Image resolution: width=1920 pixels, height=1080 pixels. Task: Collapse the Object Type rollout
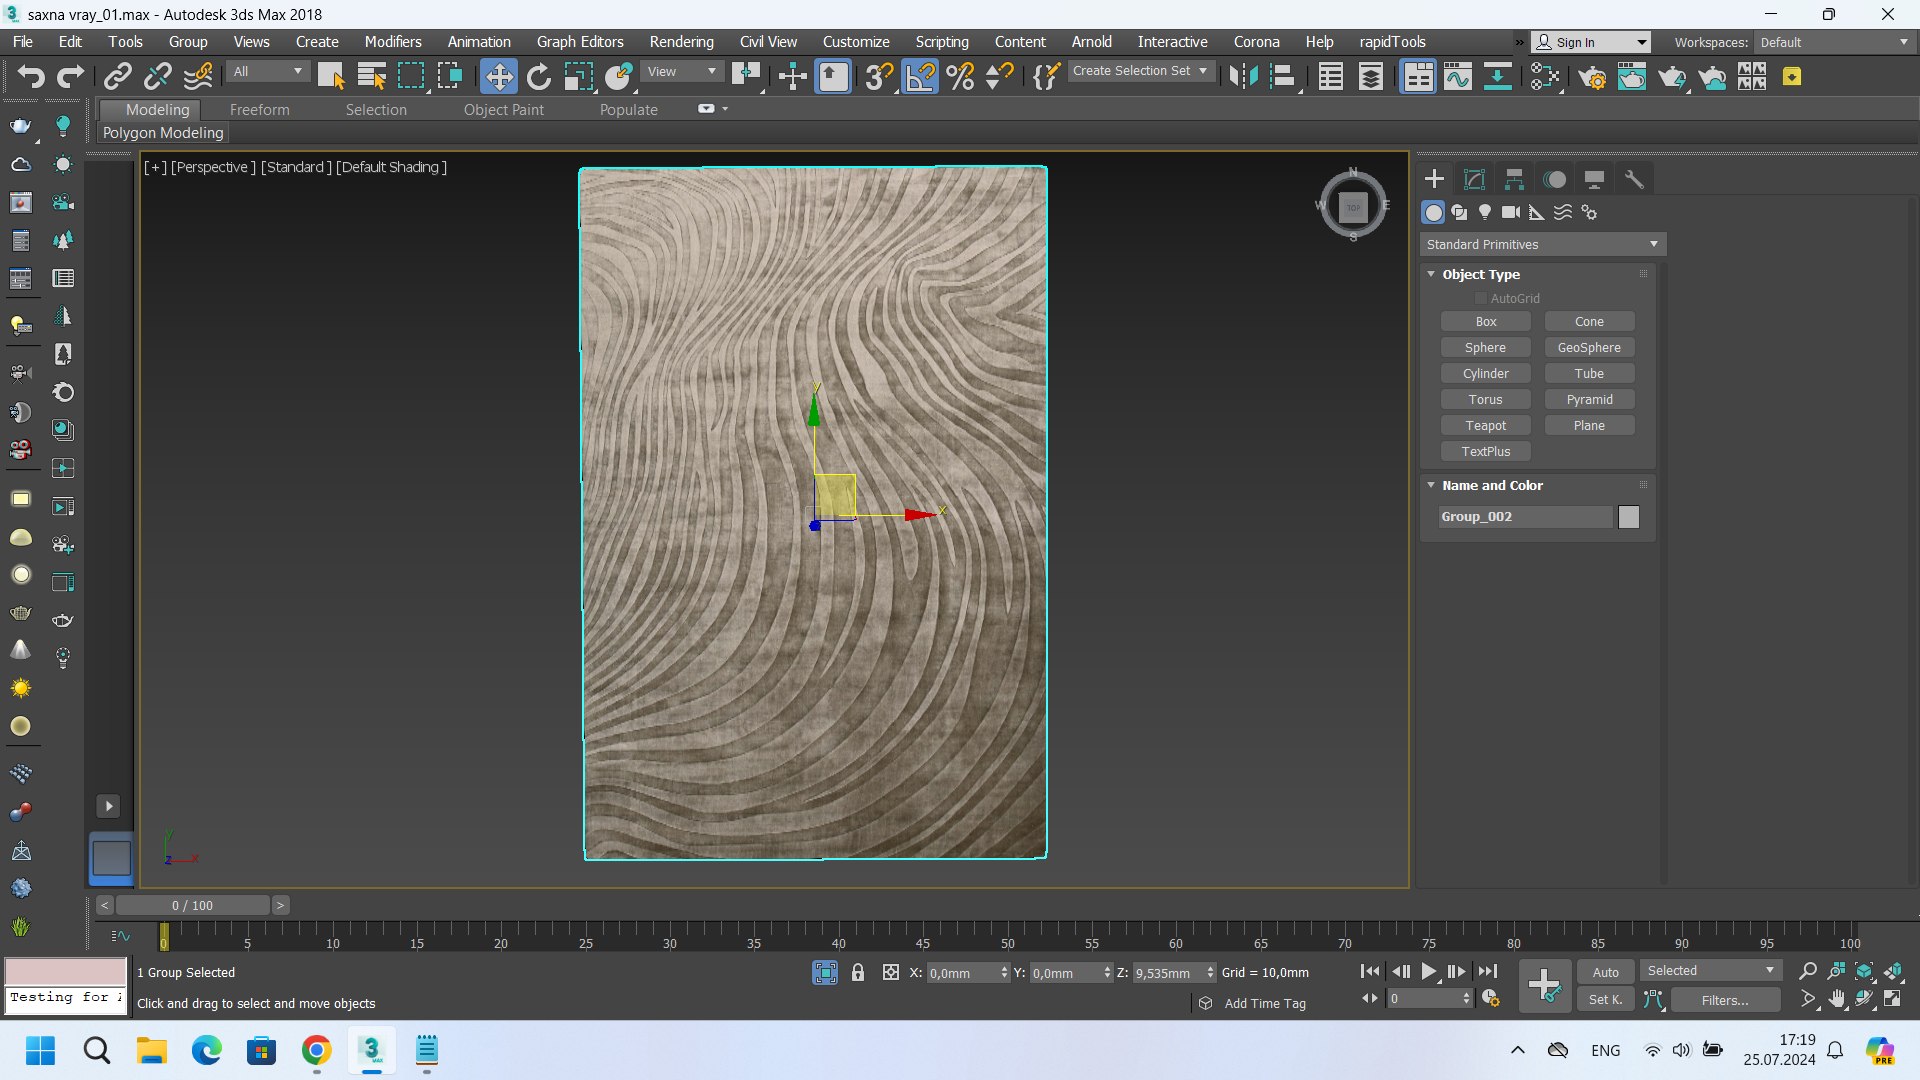tap(1480, 274)
